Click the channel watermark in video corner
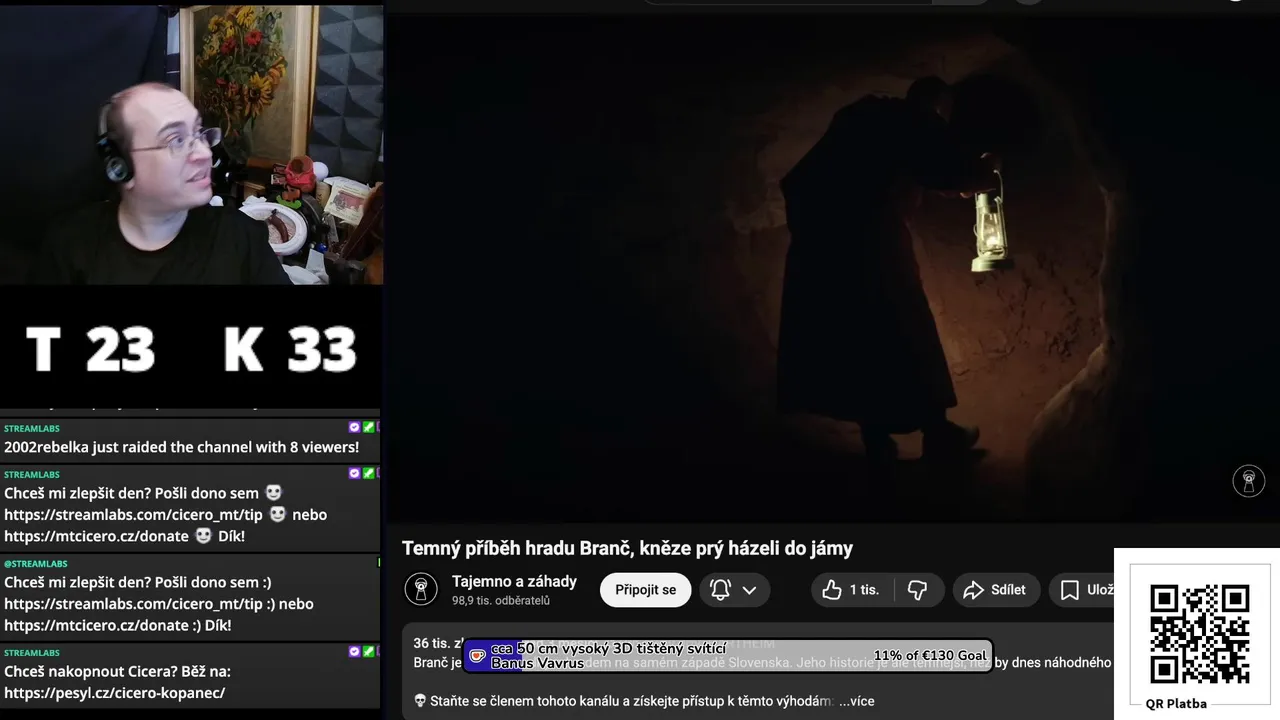The width and height of the screenshot is (1280, 720). coord(1248,481)
